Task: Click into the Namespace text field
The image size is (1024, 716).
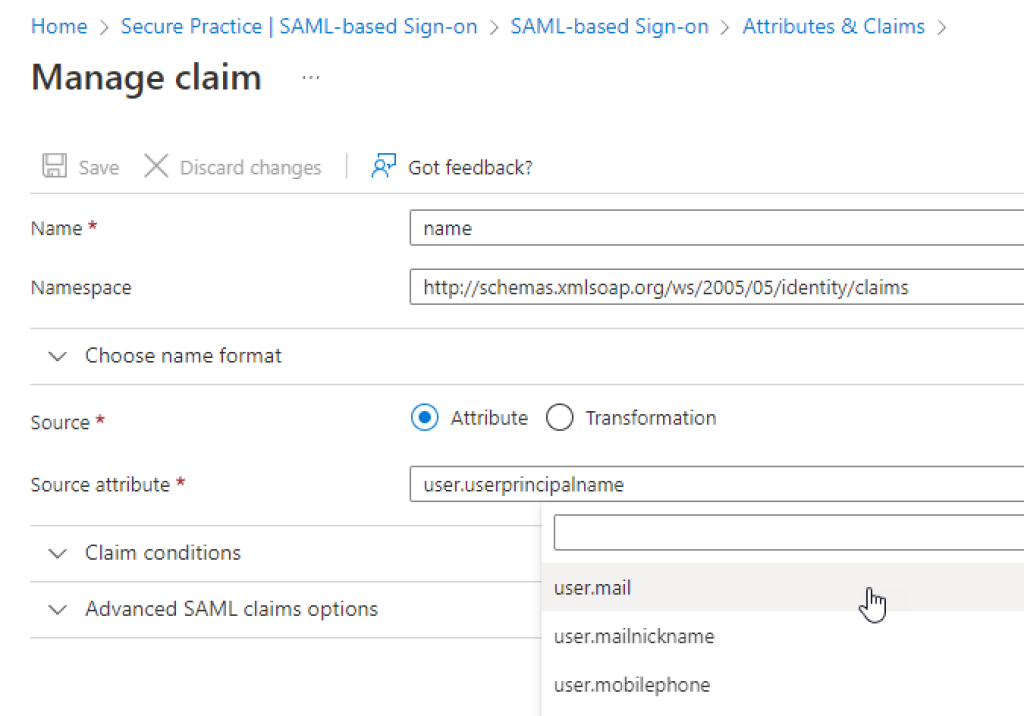Action: (x=716, y=288)
